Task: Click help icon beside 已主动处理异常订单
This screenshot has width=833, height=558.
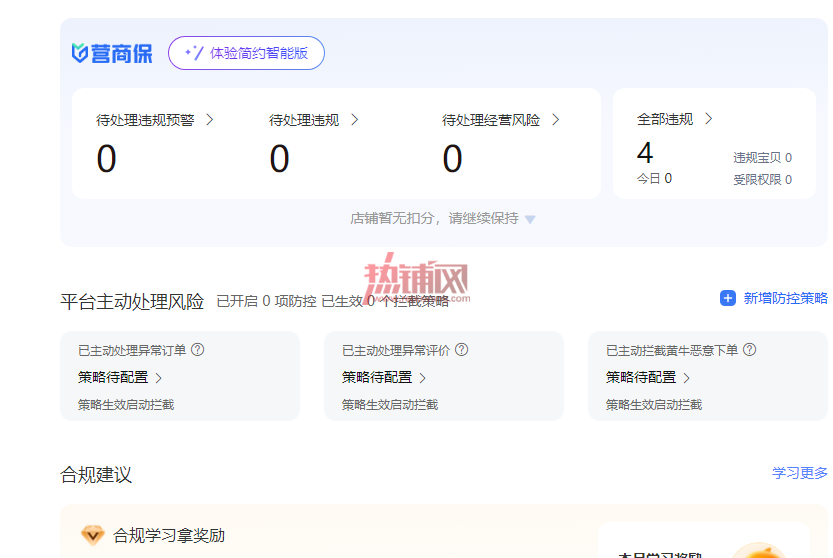Action: pyautogui.click(x=198, y=350)
